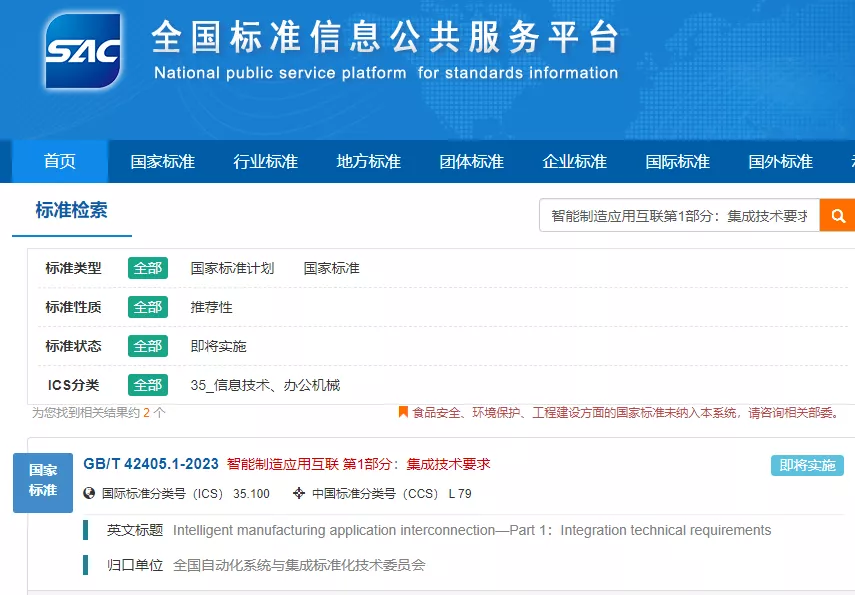Click the SAC logo icon
This screenshot has width=855, height=595.
click(83, 51)
